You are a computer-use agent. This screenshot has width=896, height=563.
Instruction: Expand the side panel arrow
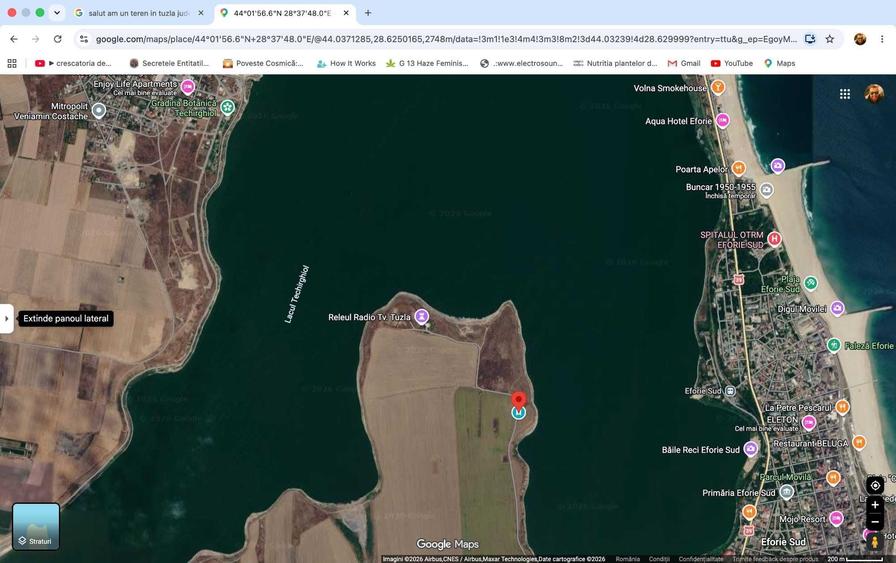click(x=6, y=318)
